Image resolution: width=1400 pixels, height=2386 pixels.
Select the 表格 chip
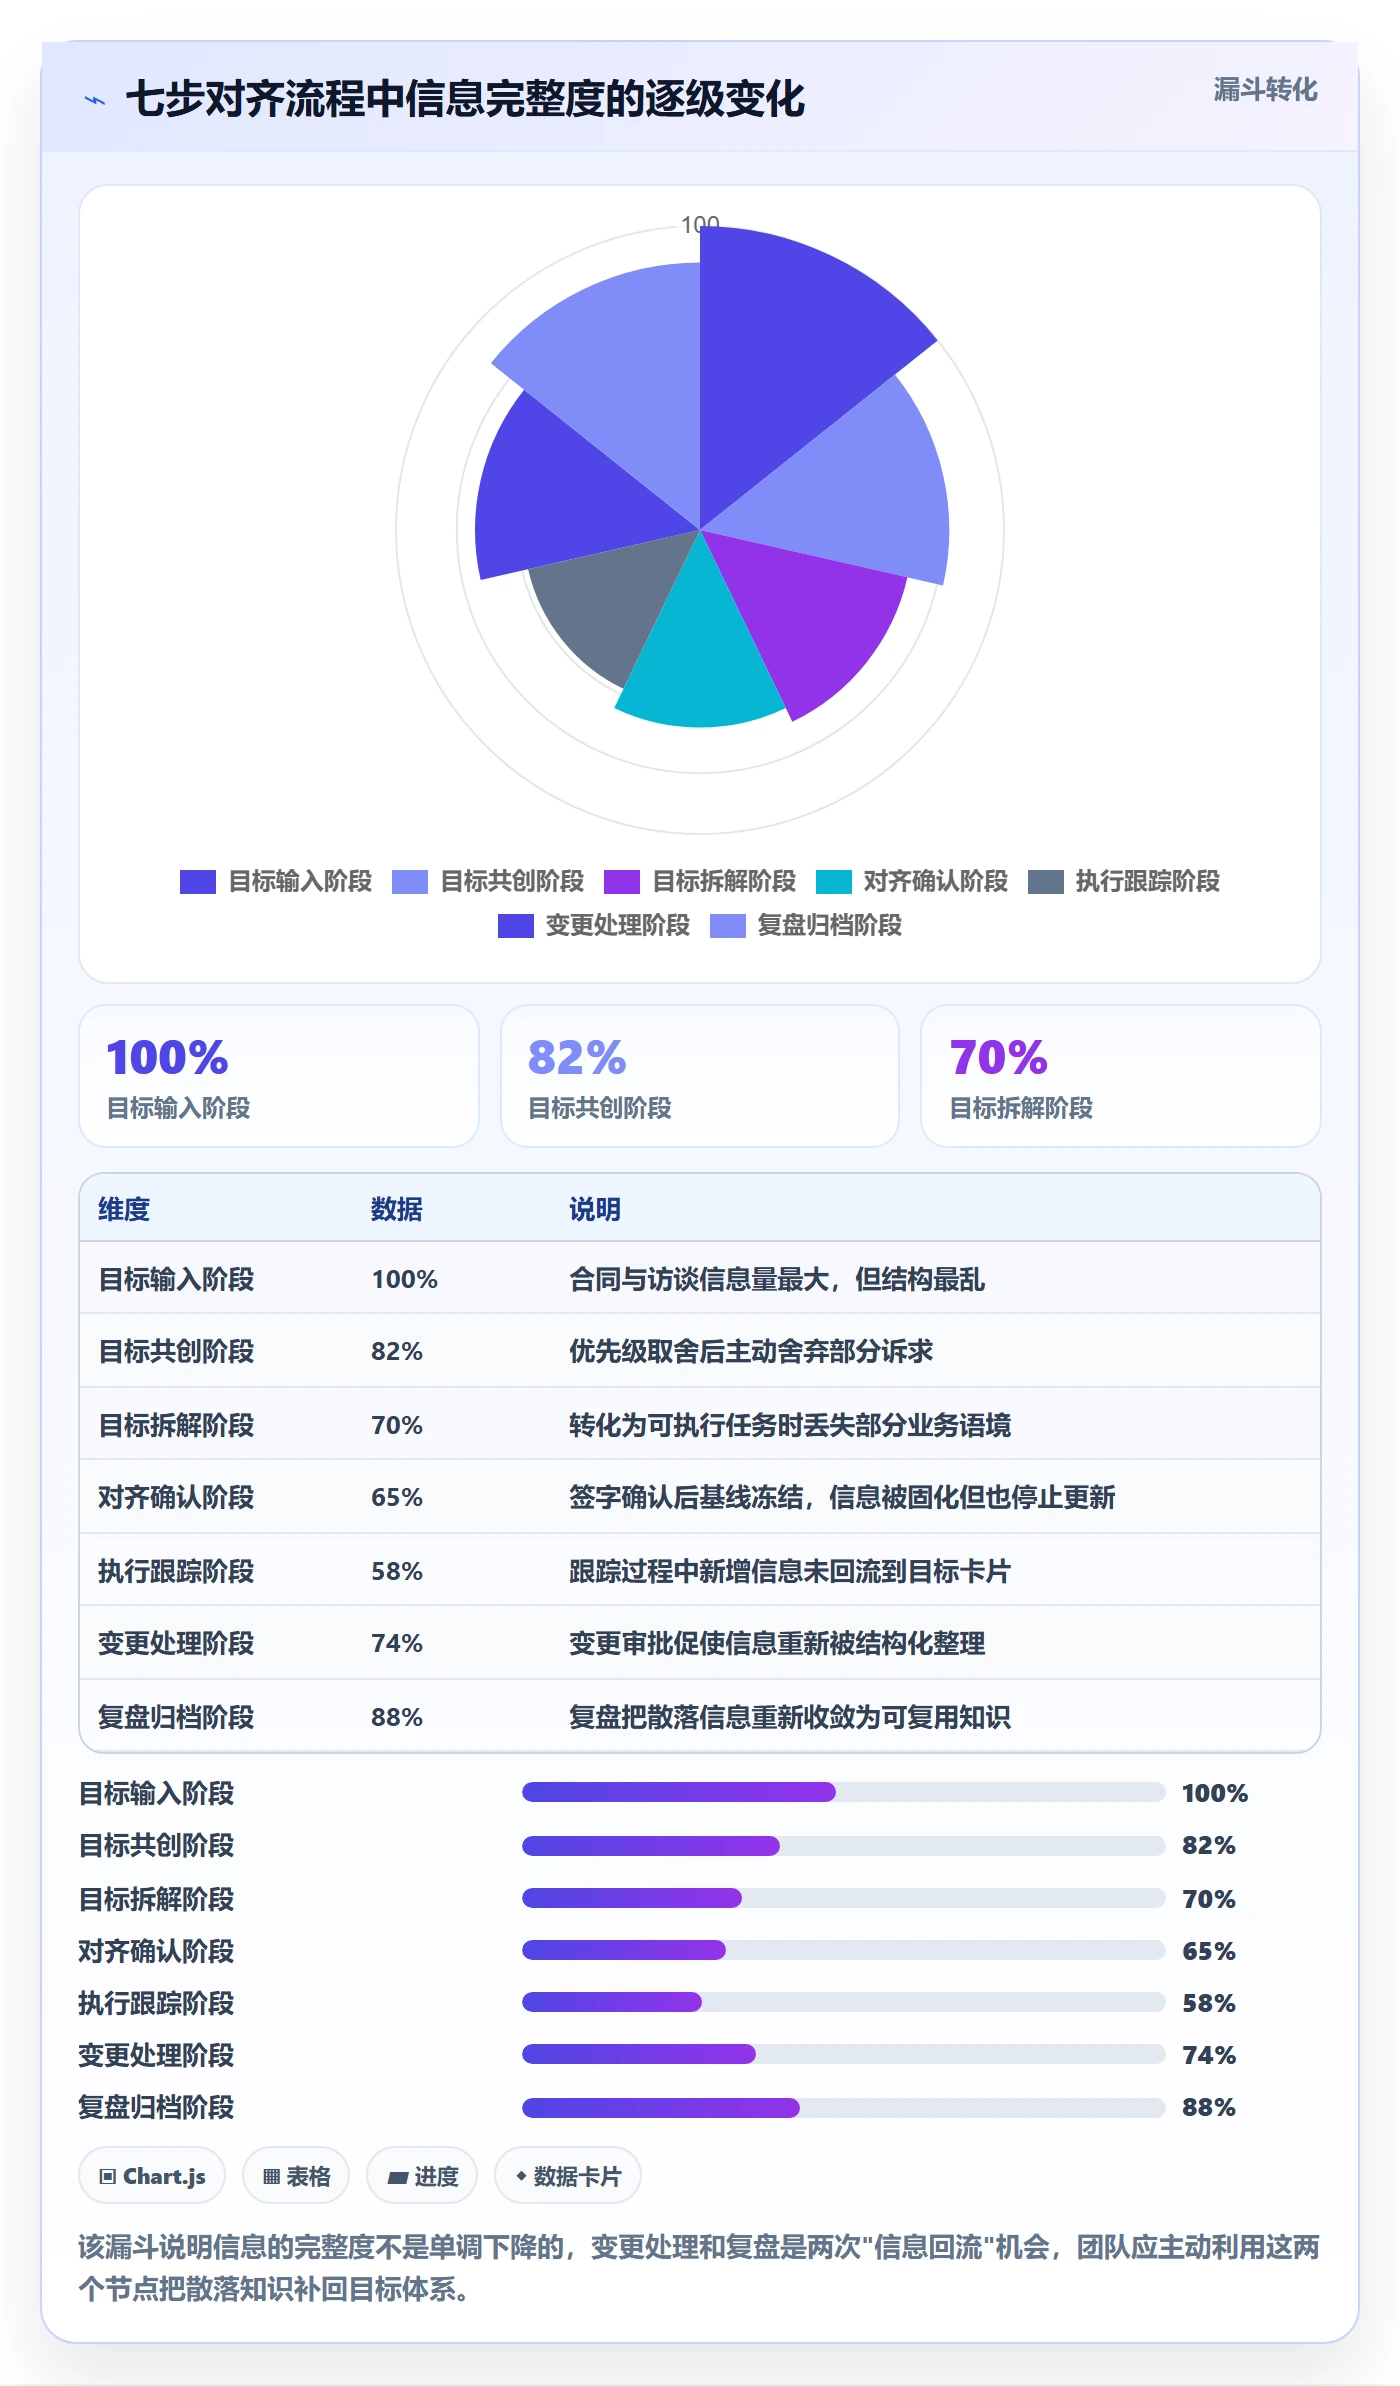(x=296, y=2175)
